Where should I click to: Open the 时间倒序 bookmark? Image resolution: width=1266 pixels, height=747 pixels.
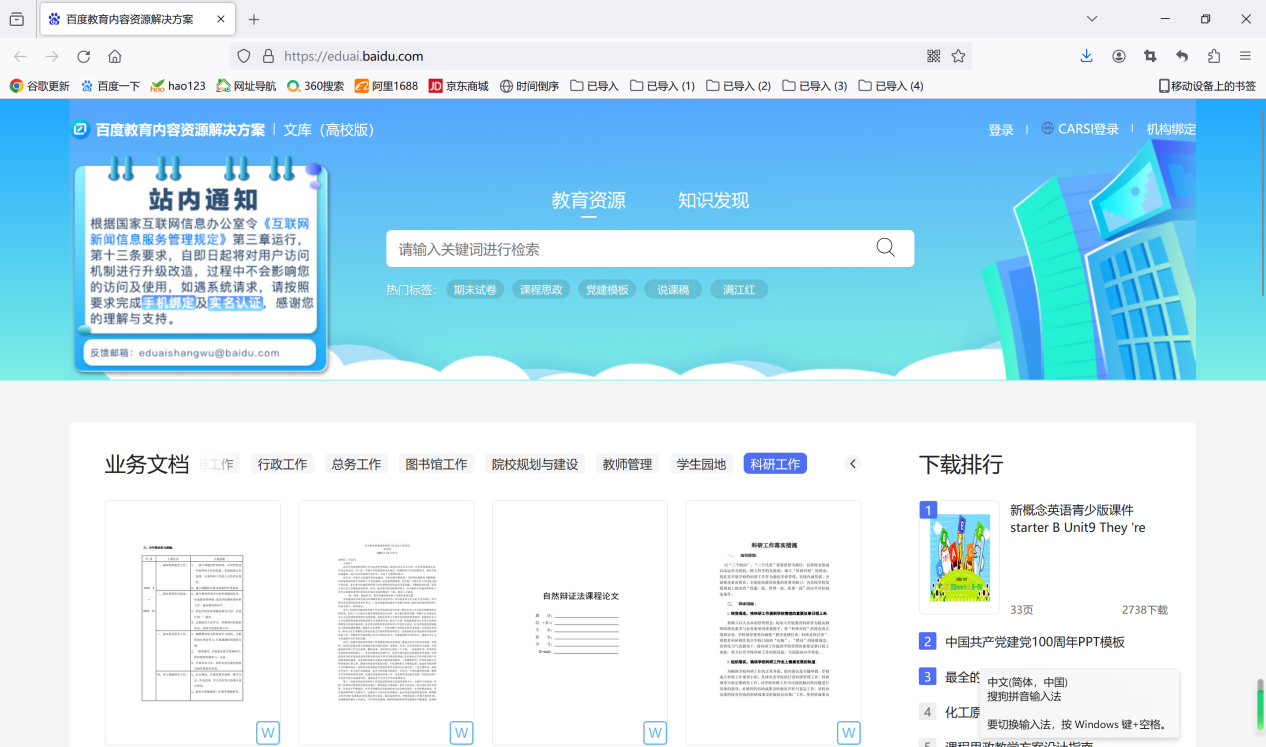click(529, 86)
